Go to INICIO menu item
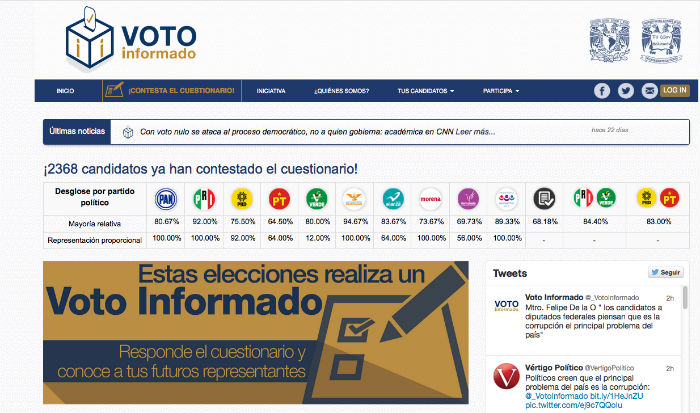 (65, 91)
